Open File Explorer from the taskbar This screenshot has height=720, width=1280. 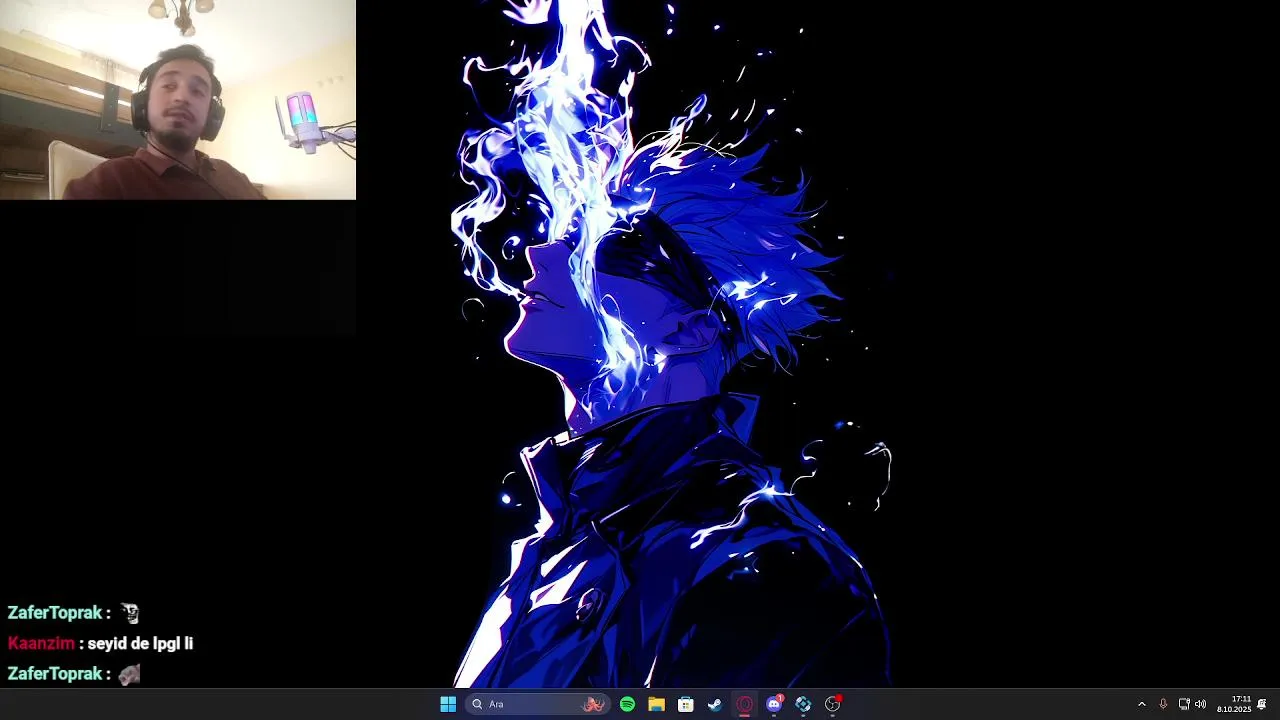pos(656,704)
